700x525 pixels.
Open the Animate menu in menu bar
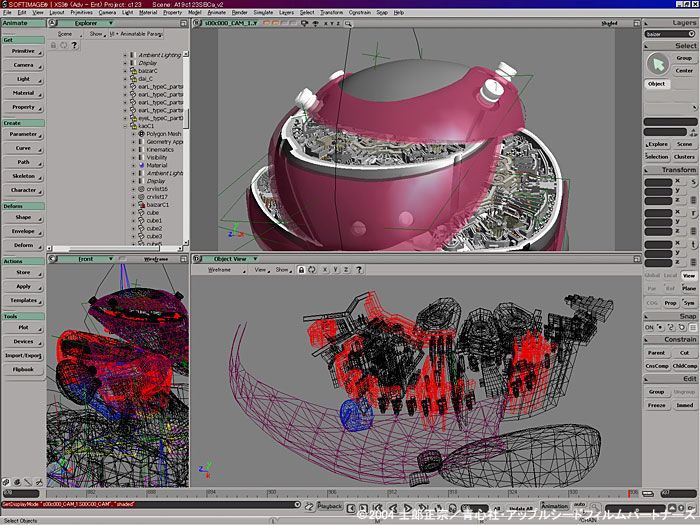pos(217,12)
